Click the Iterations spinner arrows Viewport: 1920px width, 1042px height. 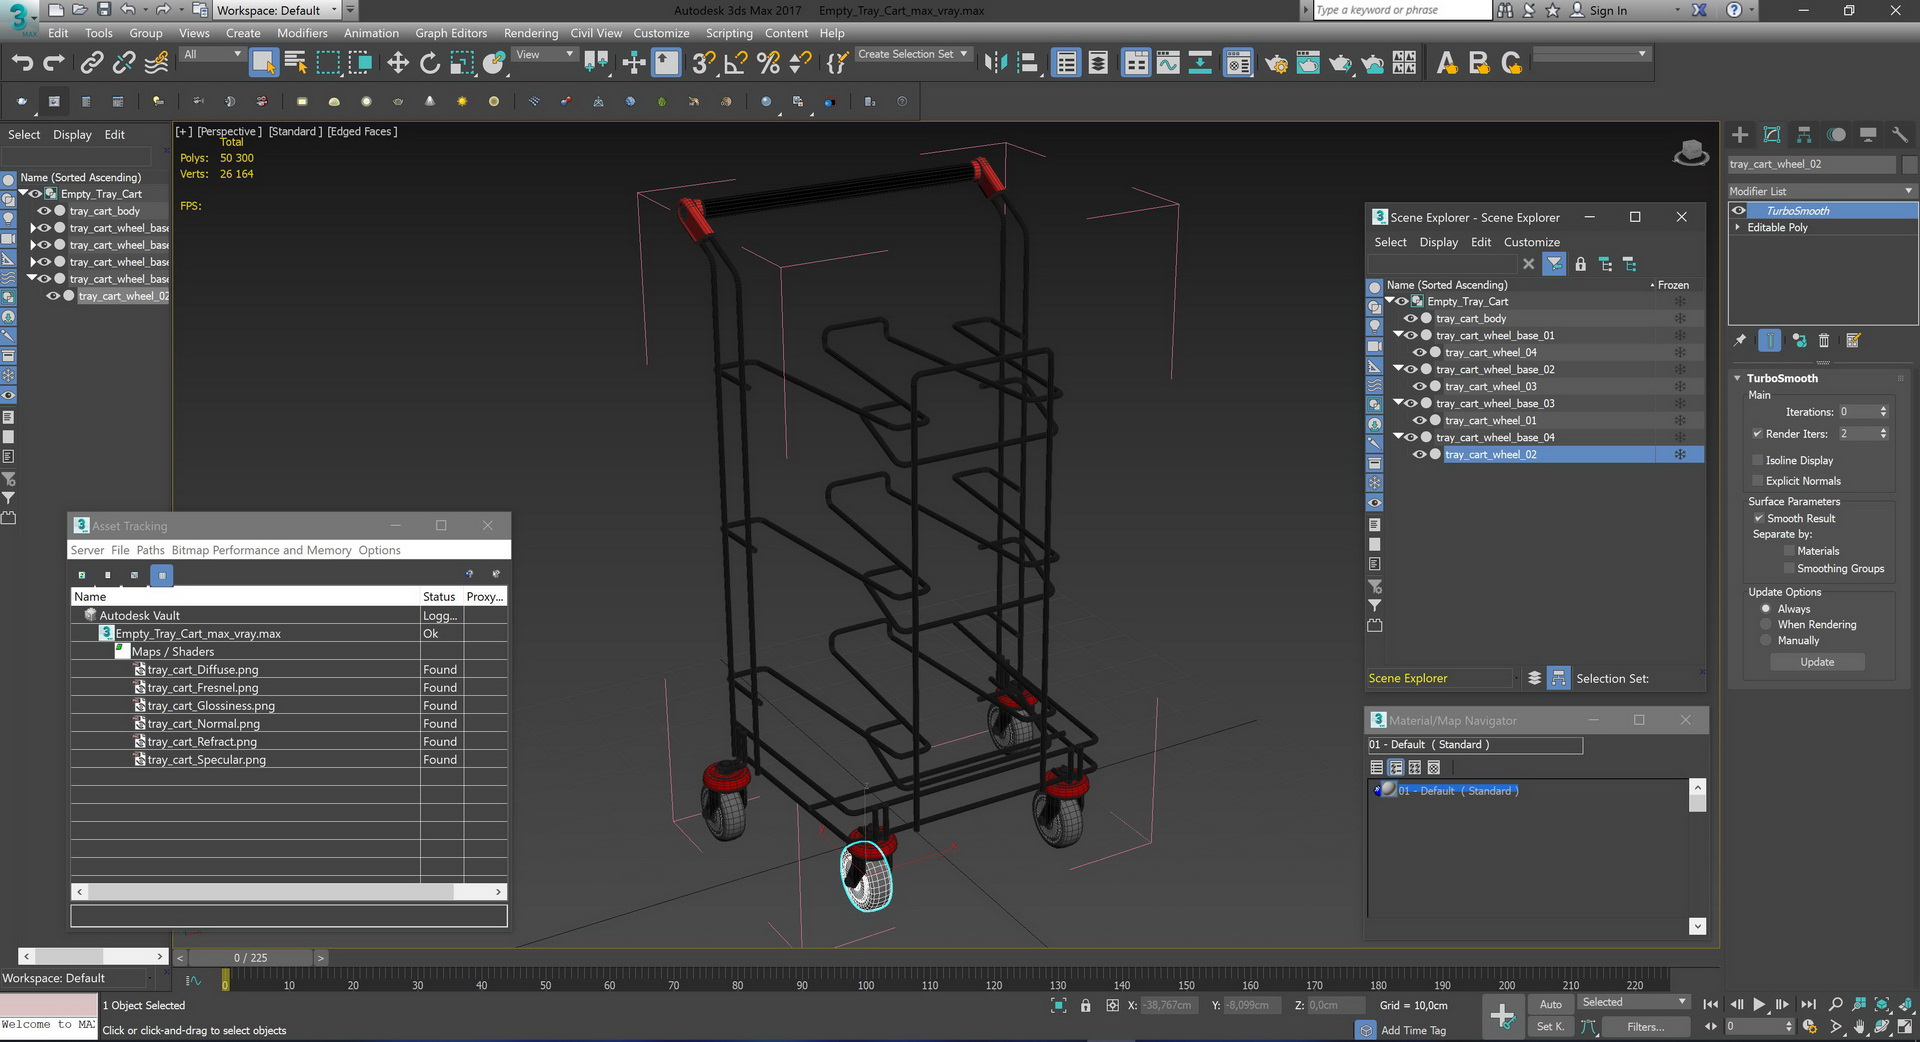(x=1883, y=412)
